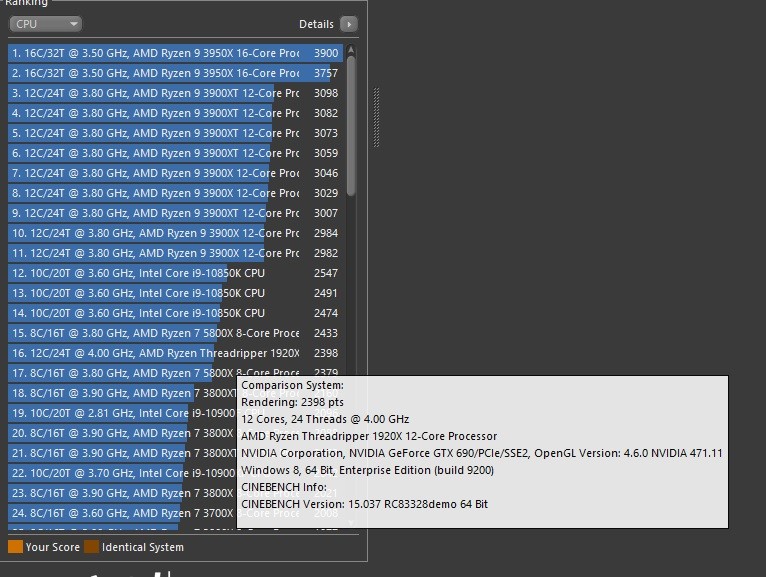
Task: Select rank 3 Ryzen 9 3900XT row, score 3098
Action: [175, 93]
